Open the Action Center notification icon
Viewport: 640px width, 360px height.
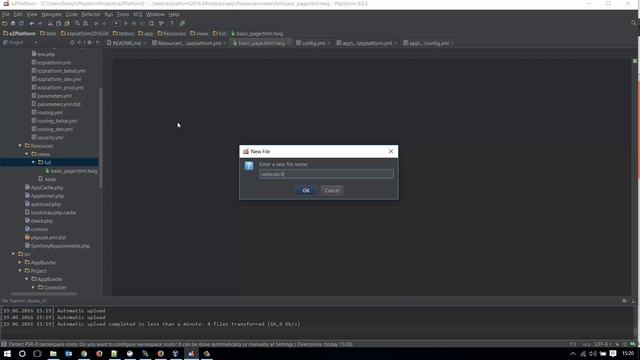point(613,354)
